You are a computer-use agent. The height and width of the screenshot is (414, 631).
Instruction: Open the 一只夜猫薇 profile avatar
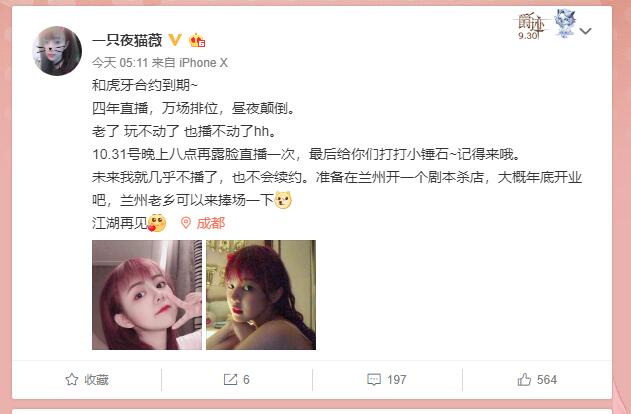(57, 51)
